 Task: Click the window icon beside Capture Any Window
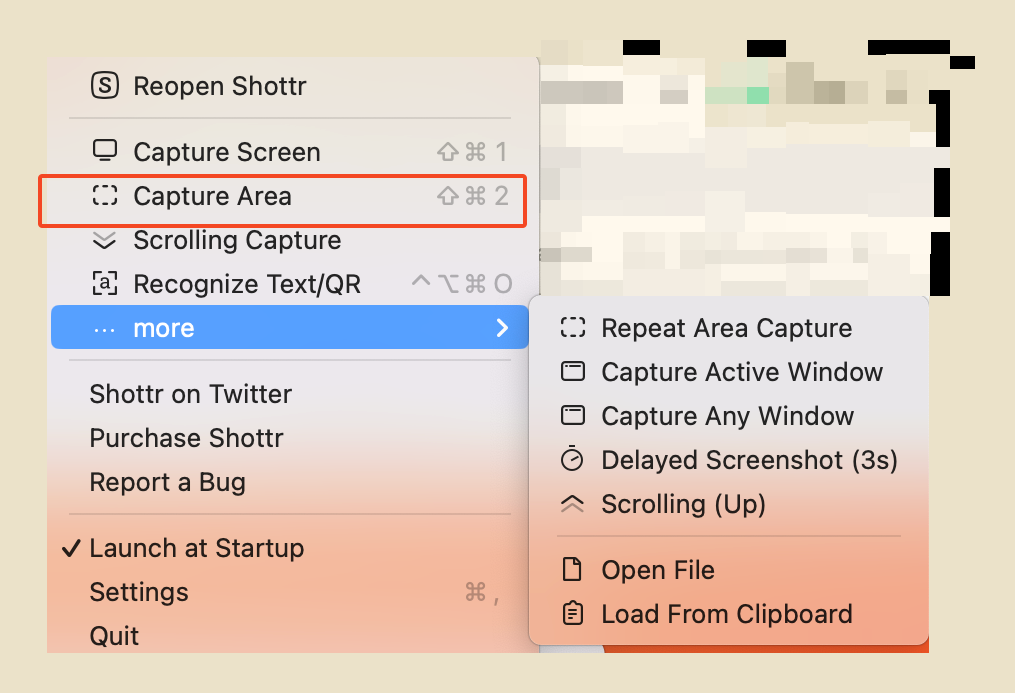coord(573,415)
